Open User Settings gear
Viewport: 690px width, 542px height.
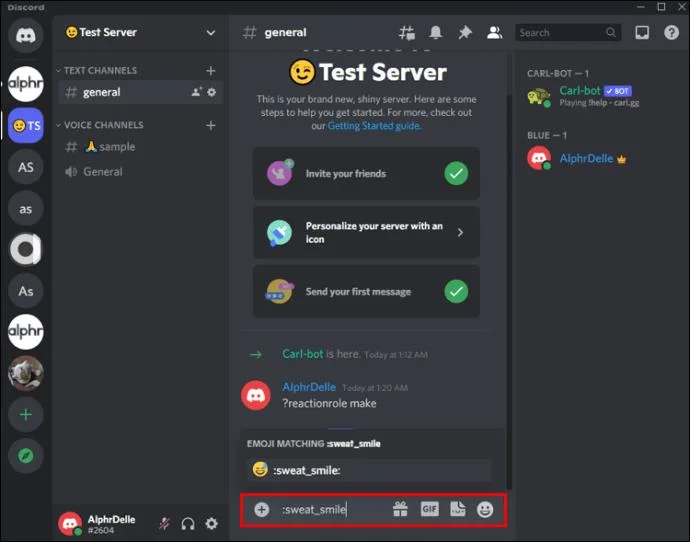click(x=212, y=524)
